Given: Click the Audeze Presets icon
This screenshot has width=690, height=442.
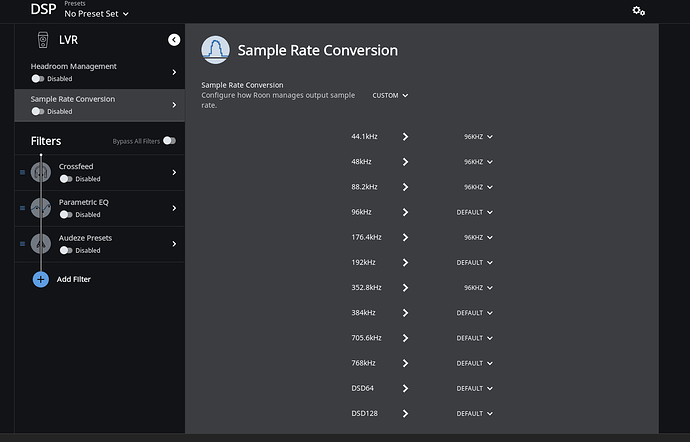Looking at the screenshot, I should pos(40,243).
